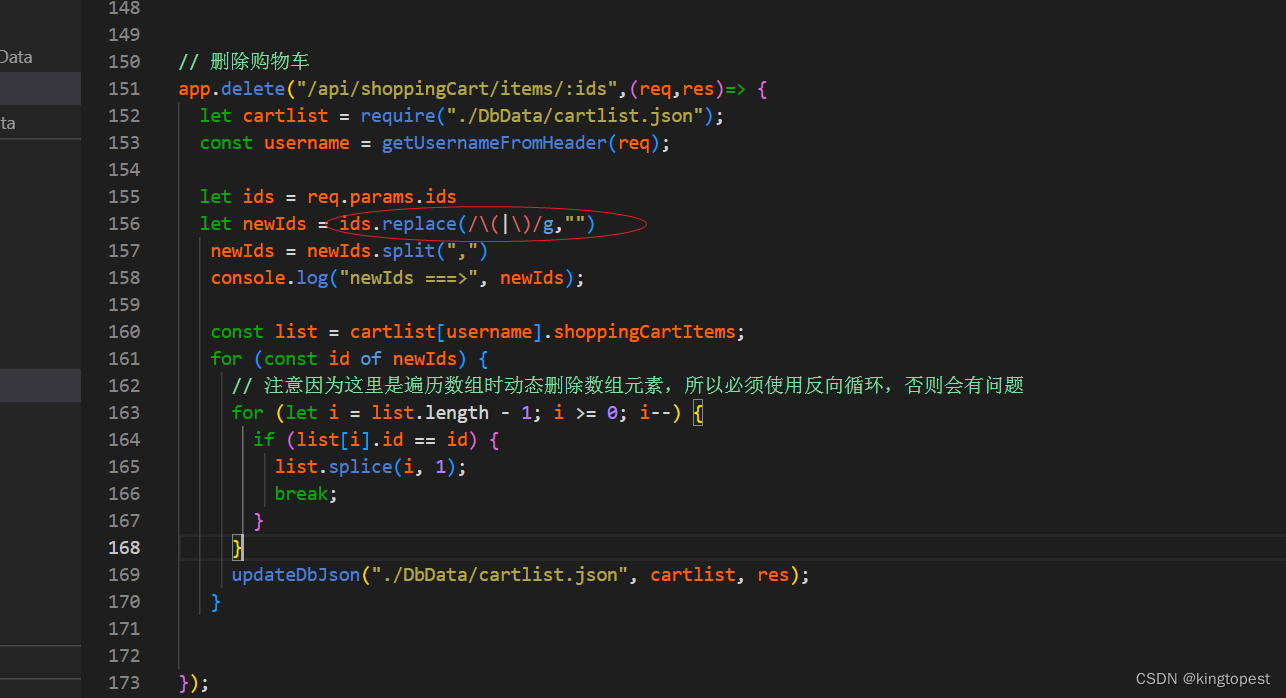
Task: Click line number 159 in the gutter
Action: pos(124,305)
